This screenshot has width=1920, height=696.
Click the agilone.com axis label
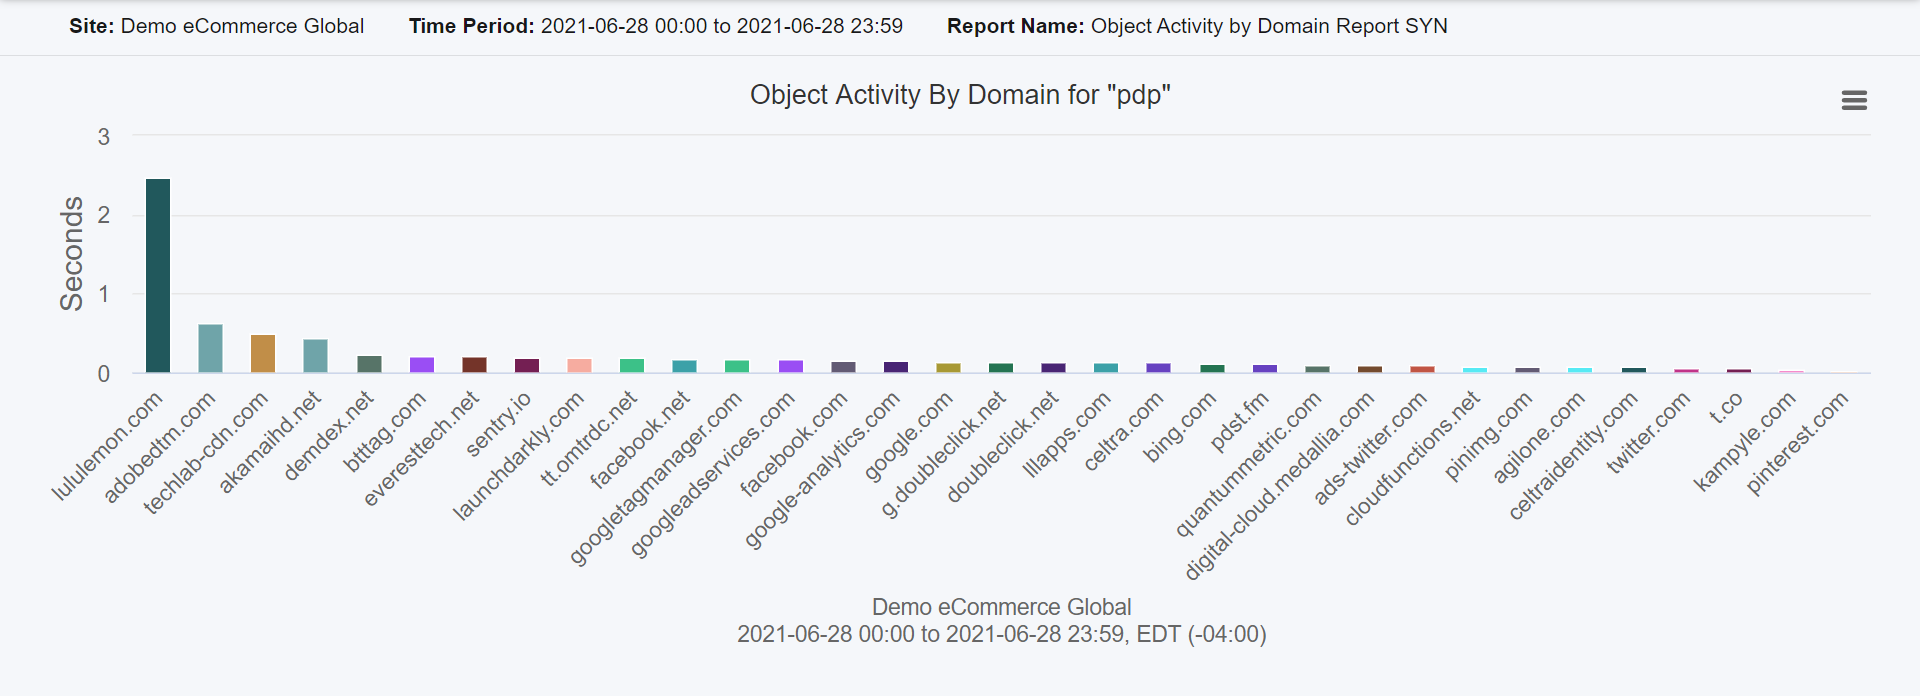click(1538, 437)
